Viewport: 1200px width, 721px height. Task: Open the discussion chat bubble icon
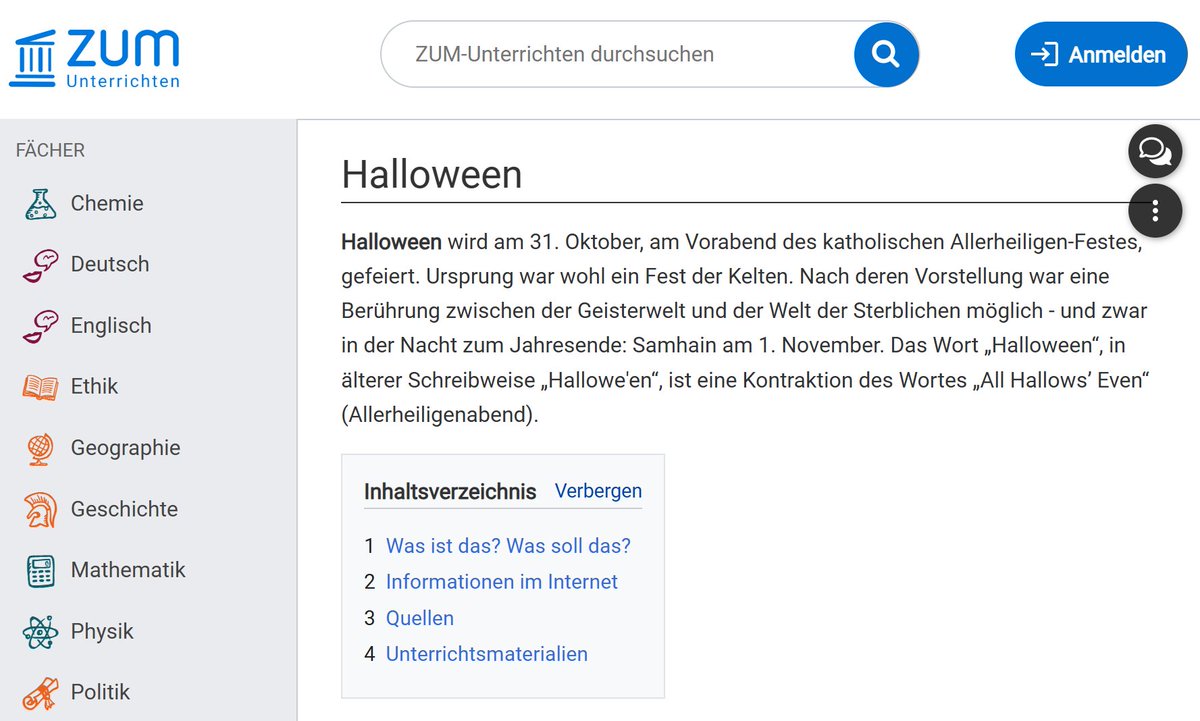(1155, 150)
